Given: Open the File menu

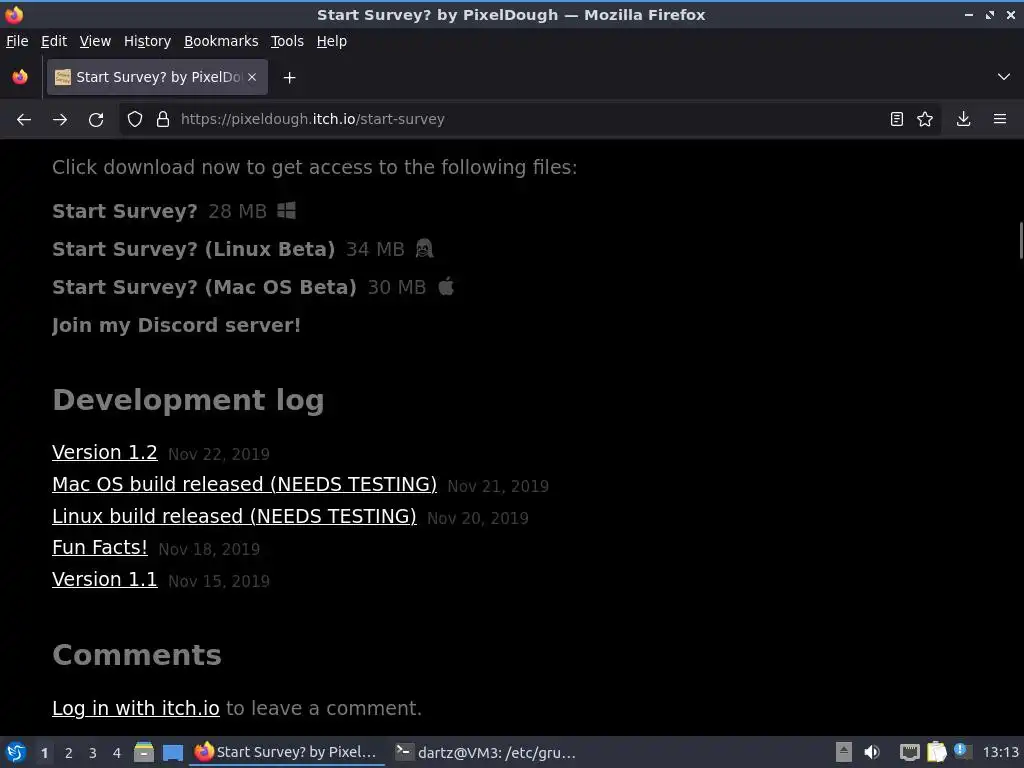Looking at the screenshot, I should 17,41.
